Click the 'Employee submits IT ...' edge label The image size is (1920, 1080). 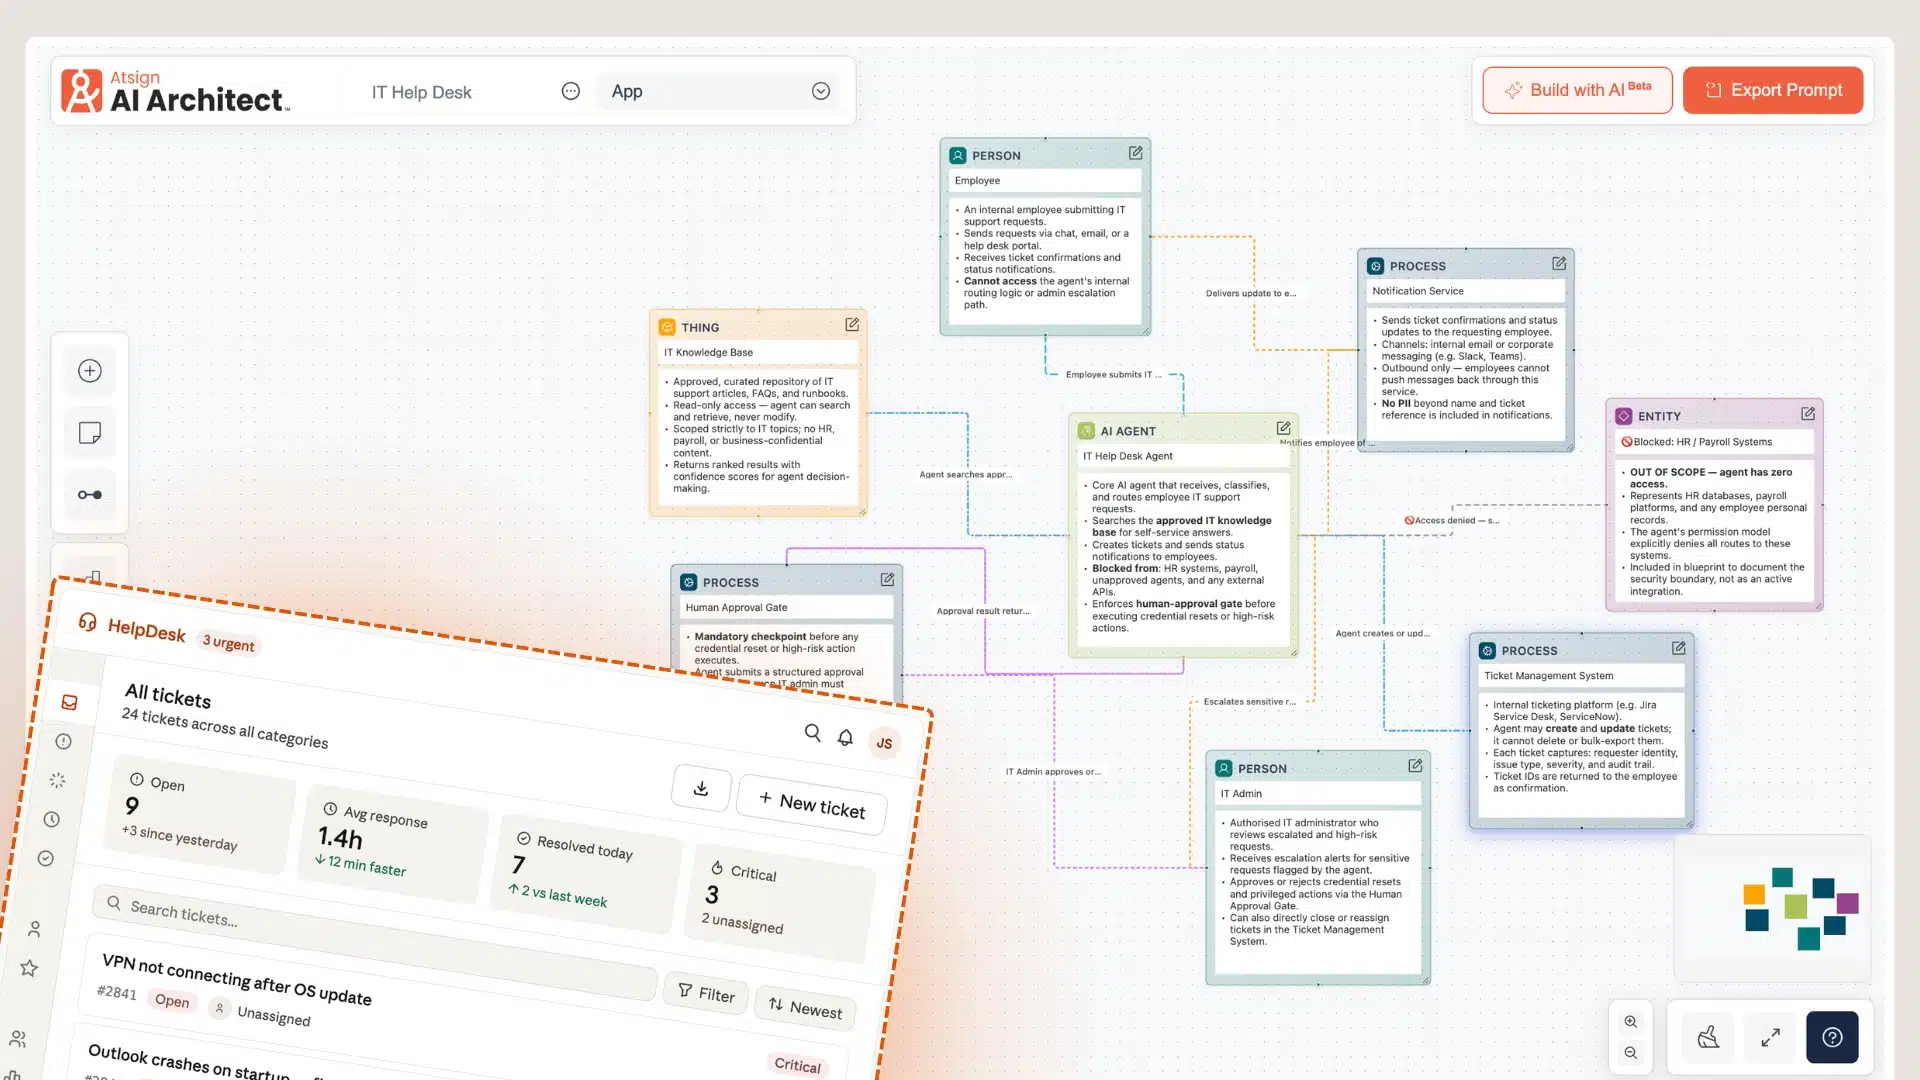[1113, 374]
